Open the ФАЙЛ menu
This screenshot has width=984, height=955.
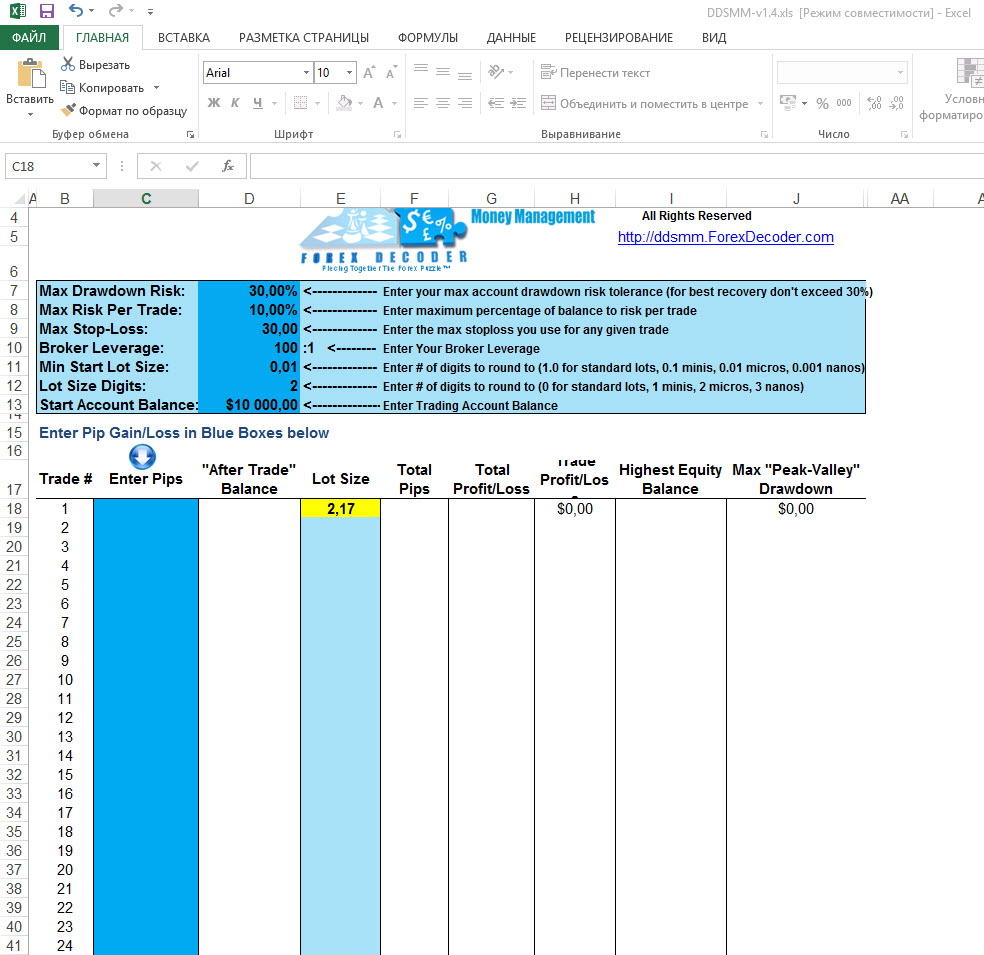[29, 38]
